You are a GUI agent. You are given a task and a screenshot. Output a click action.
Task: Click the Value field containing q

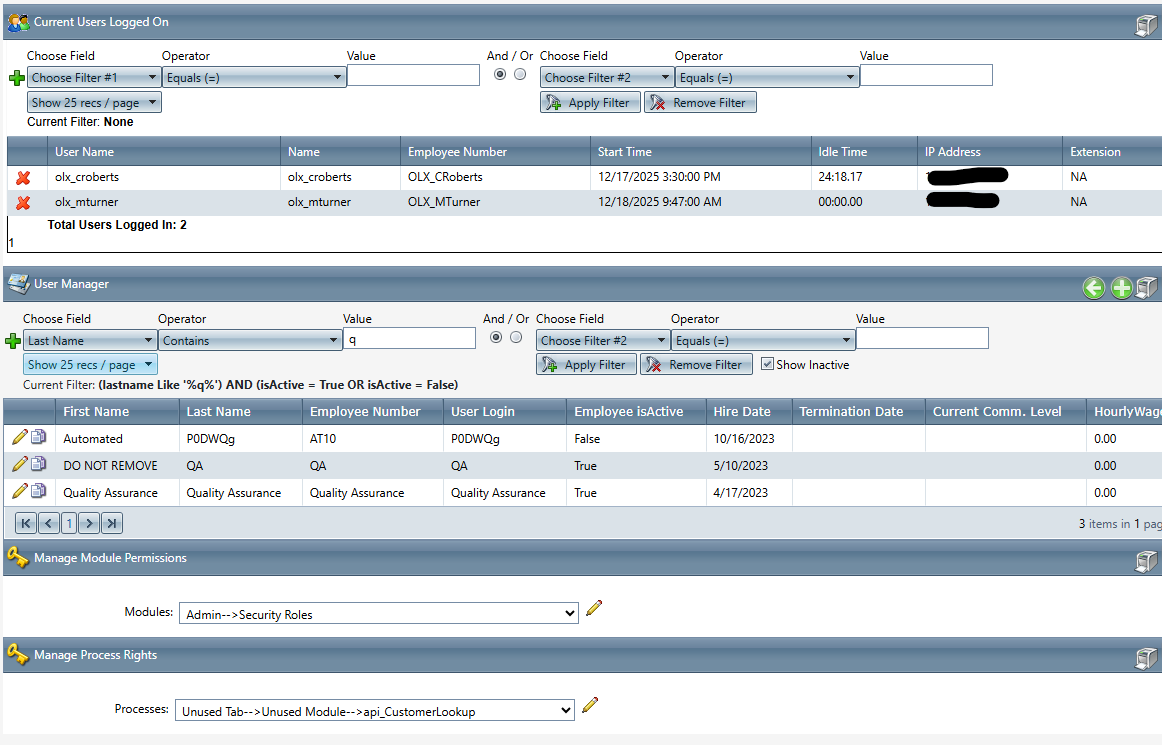(409, 339)
